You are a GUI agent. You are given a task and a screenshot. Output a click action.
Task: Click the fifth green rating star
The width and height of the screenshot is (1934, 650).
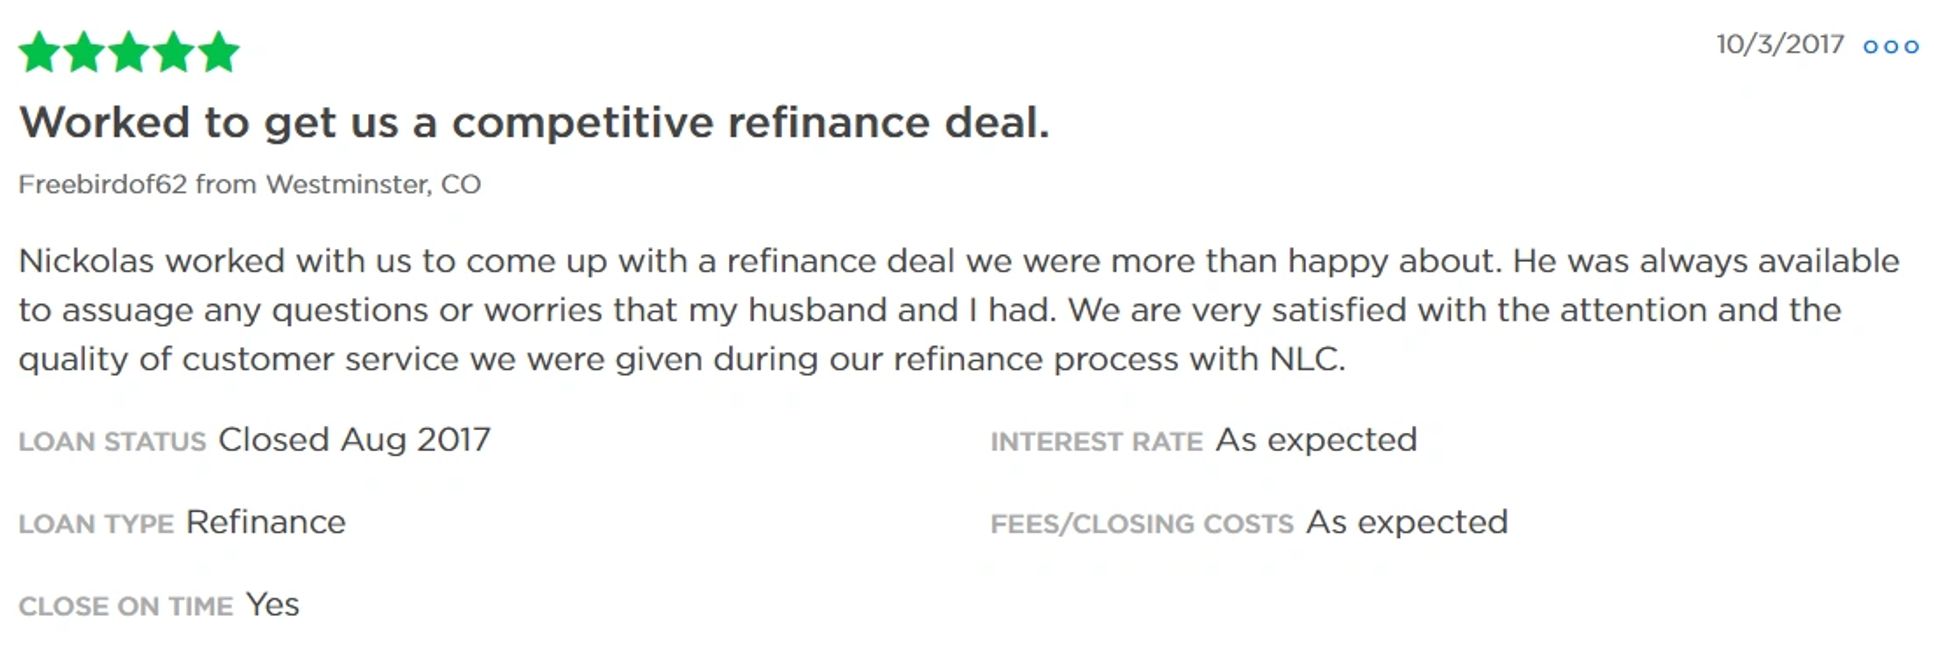219,53
